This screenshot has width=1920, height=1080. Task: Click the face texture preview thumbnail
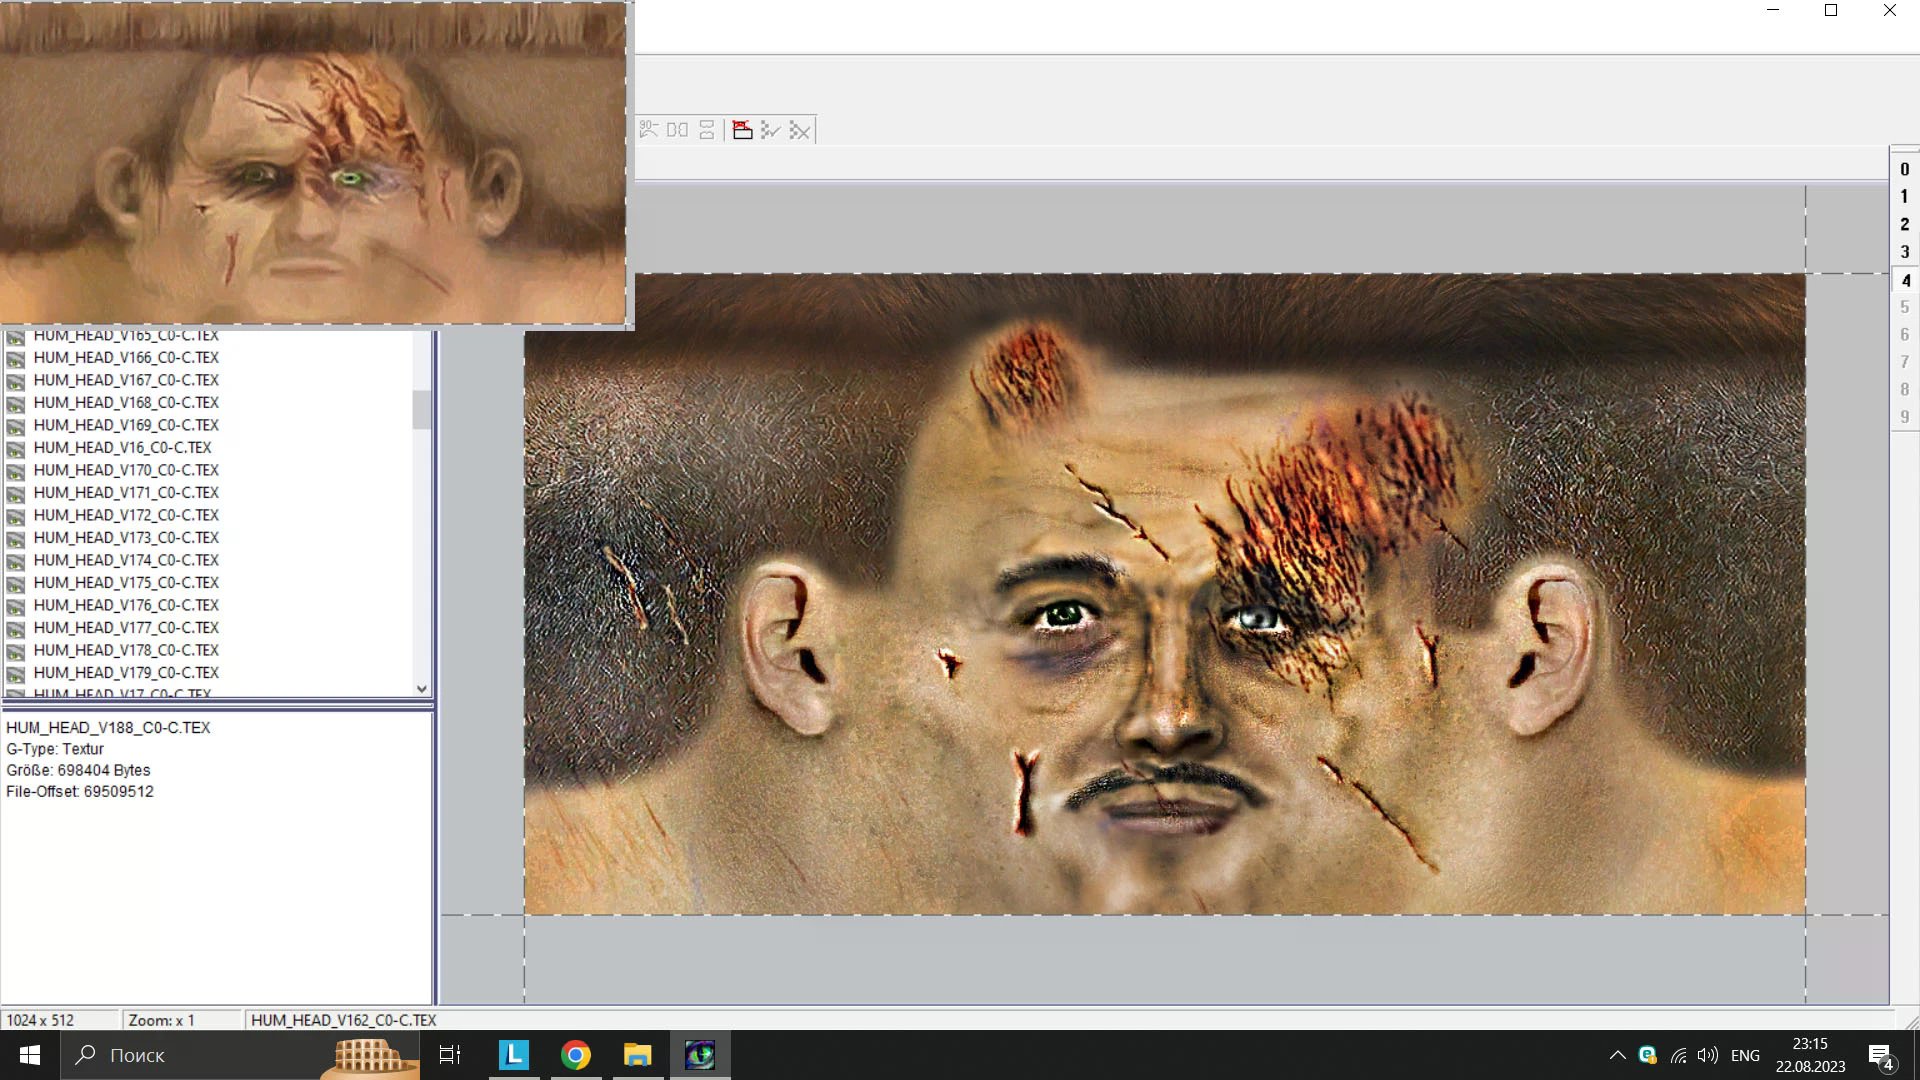pyautogui.click(x=312, y=162)
